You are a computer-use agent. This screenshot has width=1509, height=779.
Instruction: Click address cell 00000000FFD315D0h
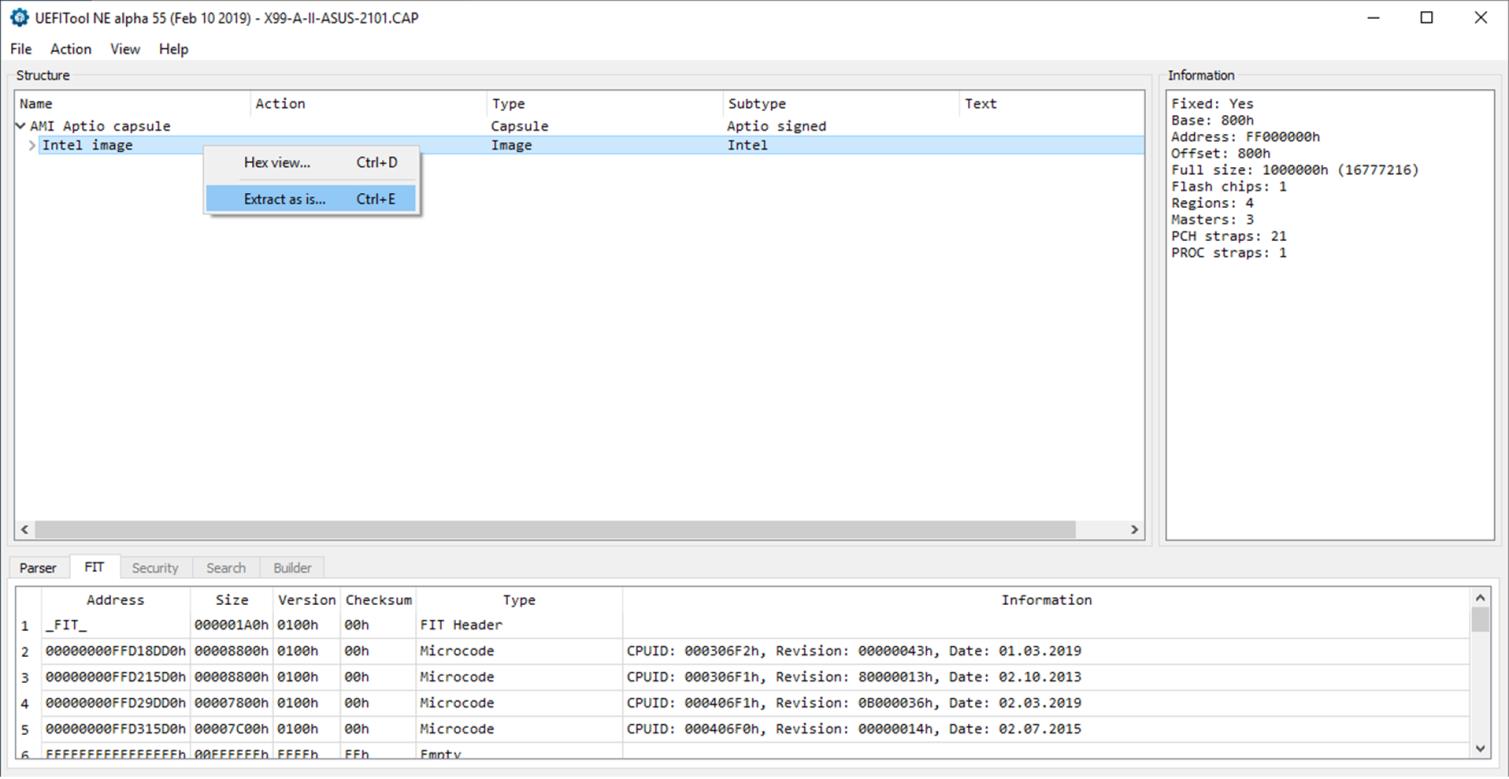click(116, 729)
